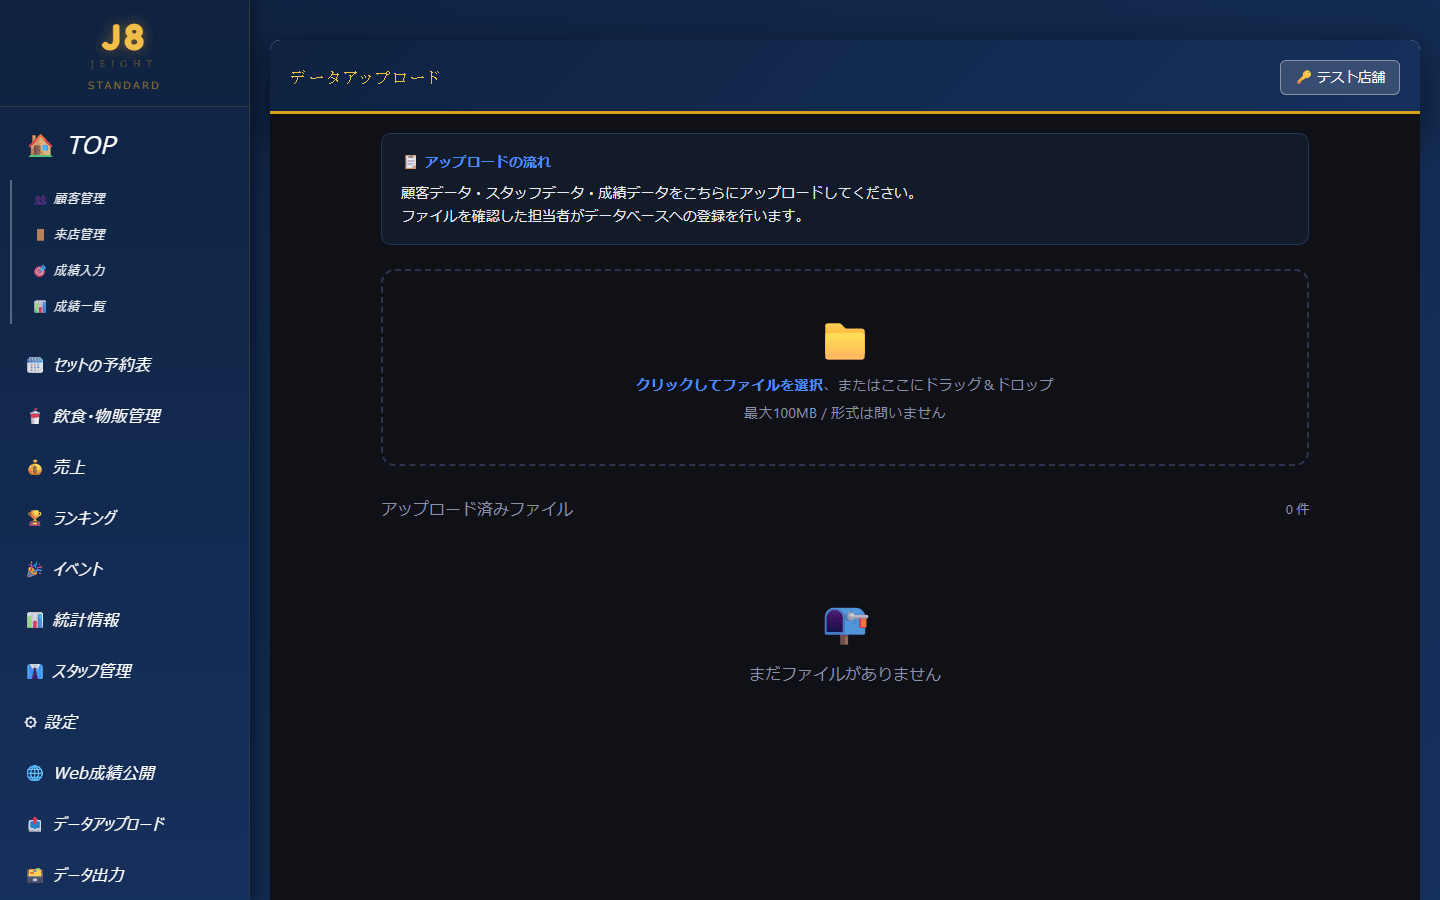Select 成績一覧 sidebar entry

tap(79, 307)
